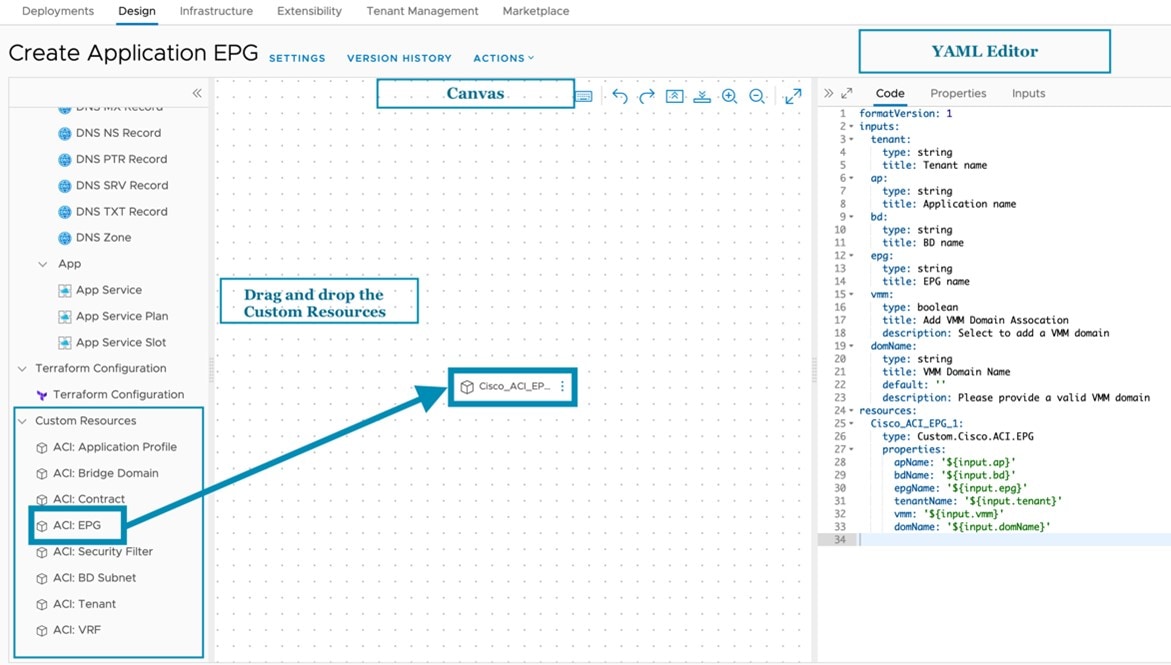Open the Marketplace tab
Viewport: 1171px width, 665px height.
coord(536,11)
